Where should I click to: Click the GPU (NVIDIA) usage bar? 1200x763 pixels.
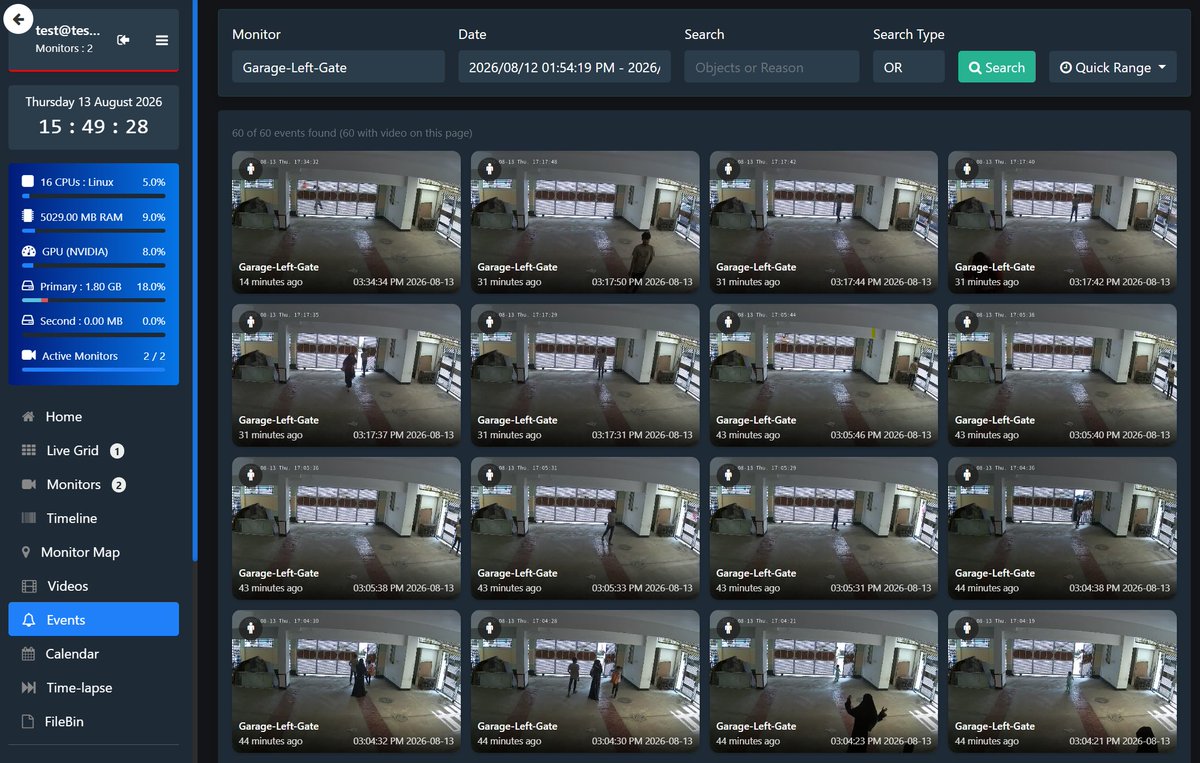click(94, 265)
